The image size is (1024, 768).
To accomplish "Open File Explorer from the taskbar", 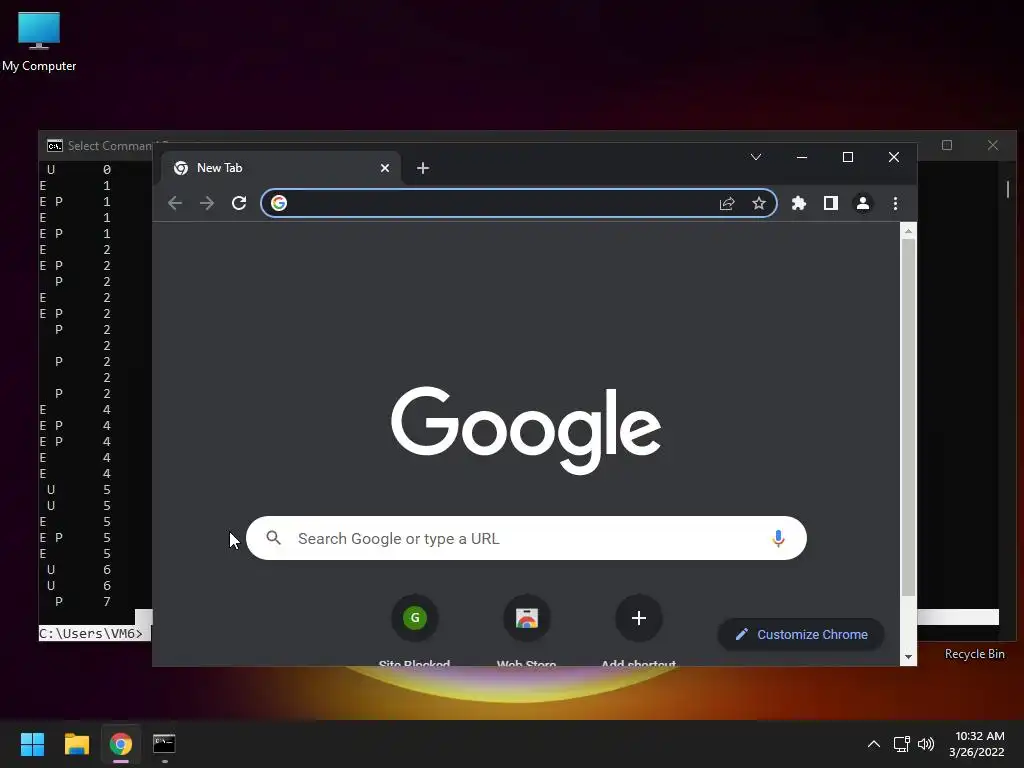I will pos(76,744).
